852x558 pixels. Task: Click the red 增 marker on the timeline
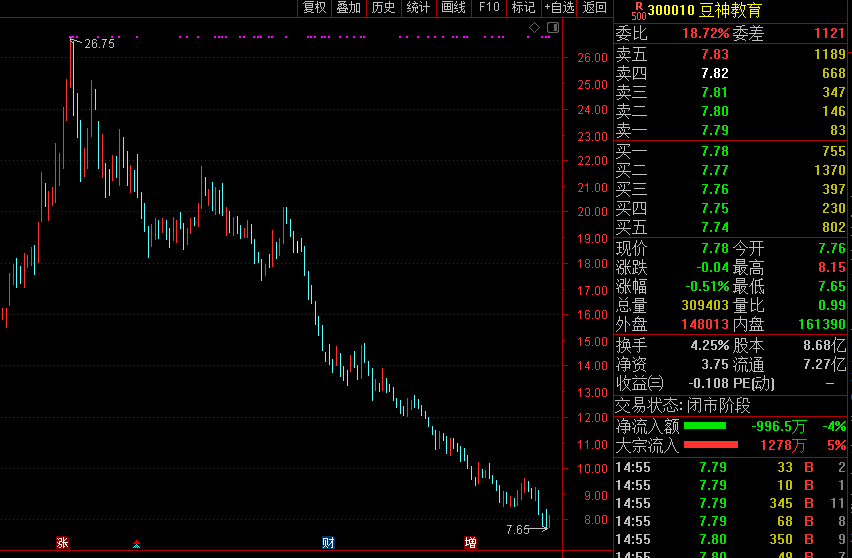click(470, 543)
